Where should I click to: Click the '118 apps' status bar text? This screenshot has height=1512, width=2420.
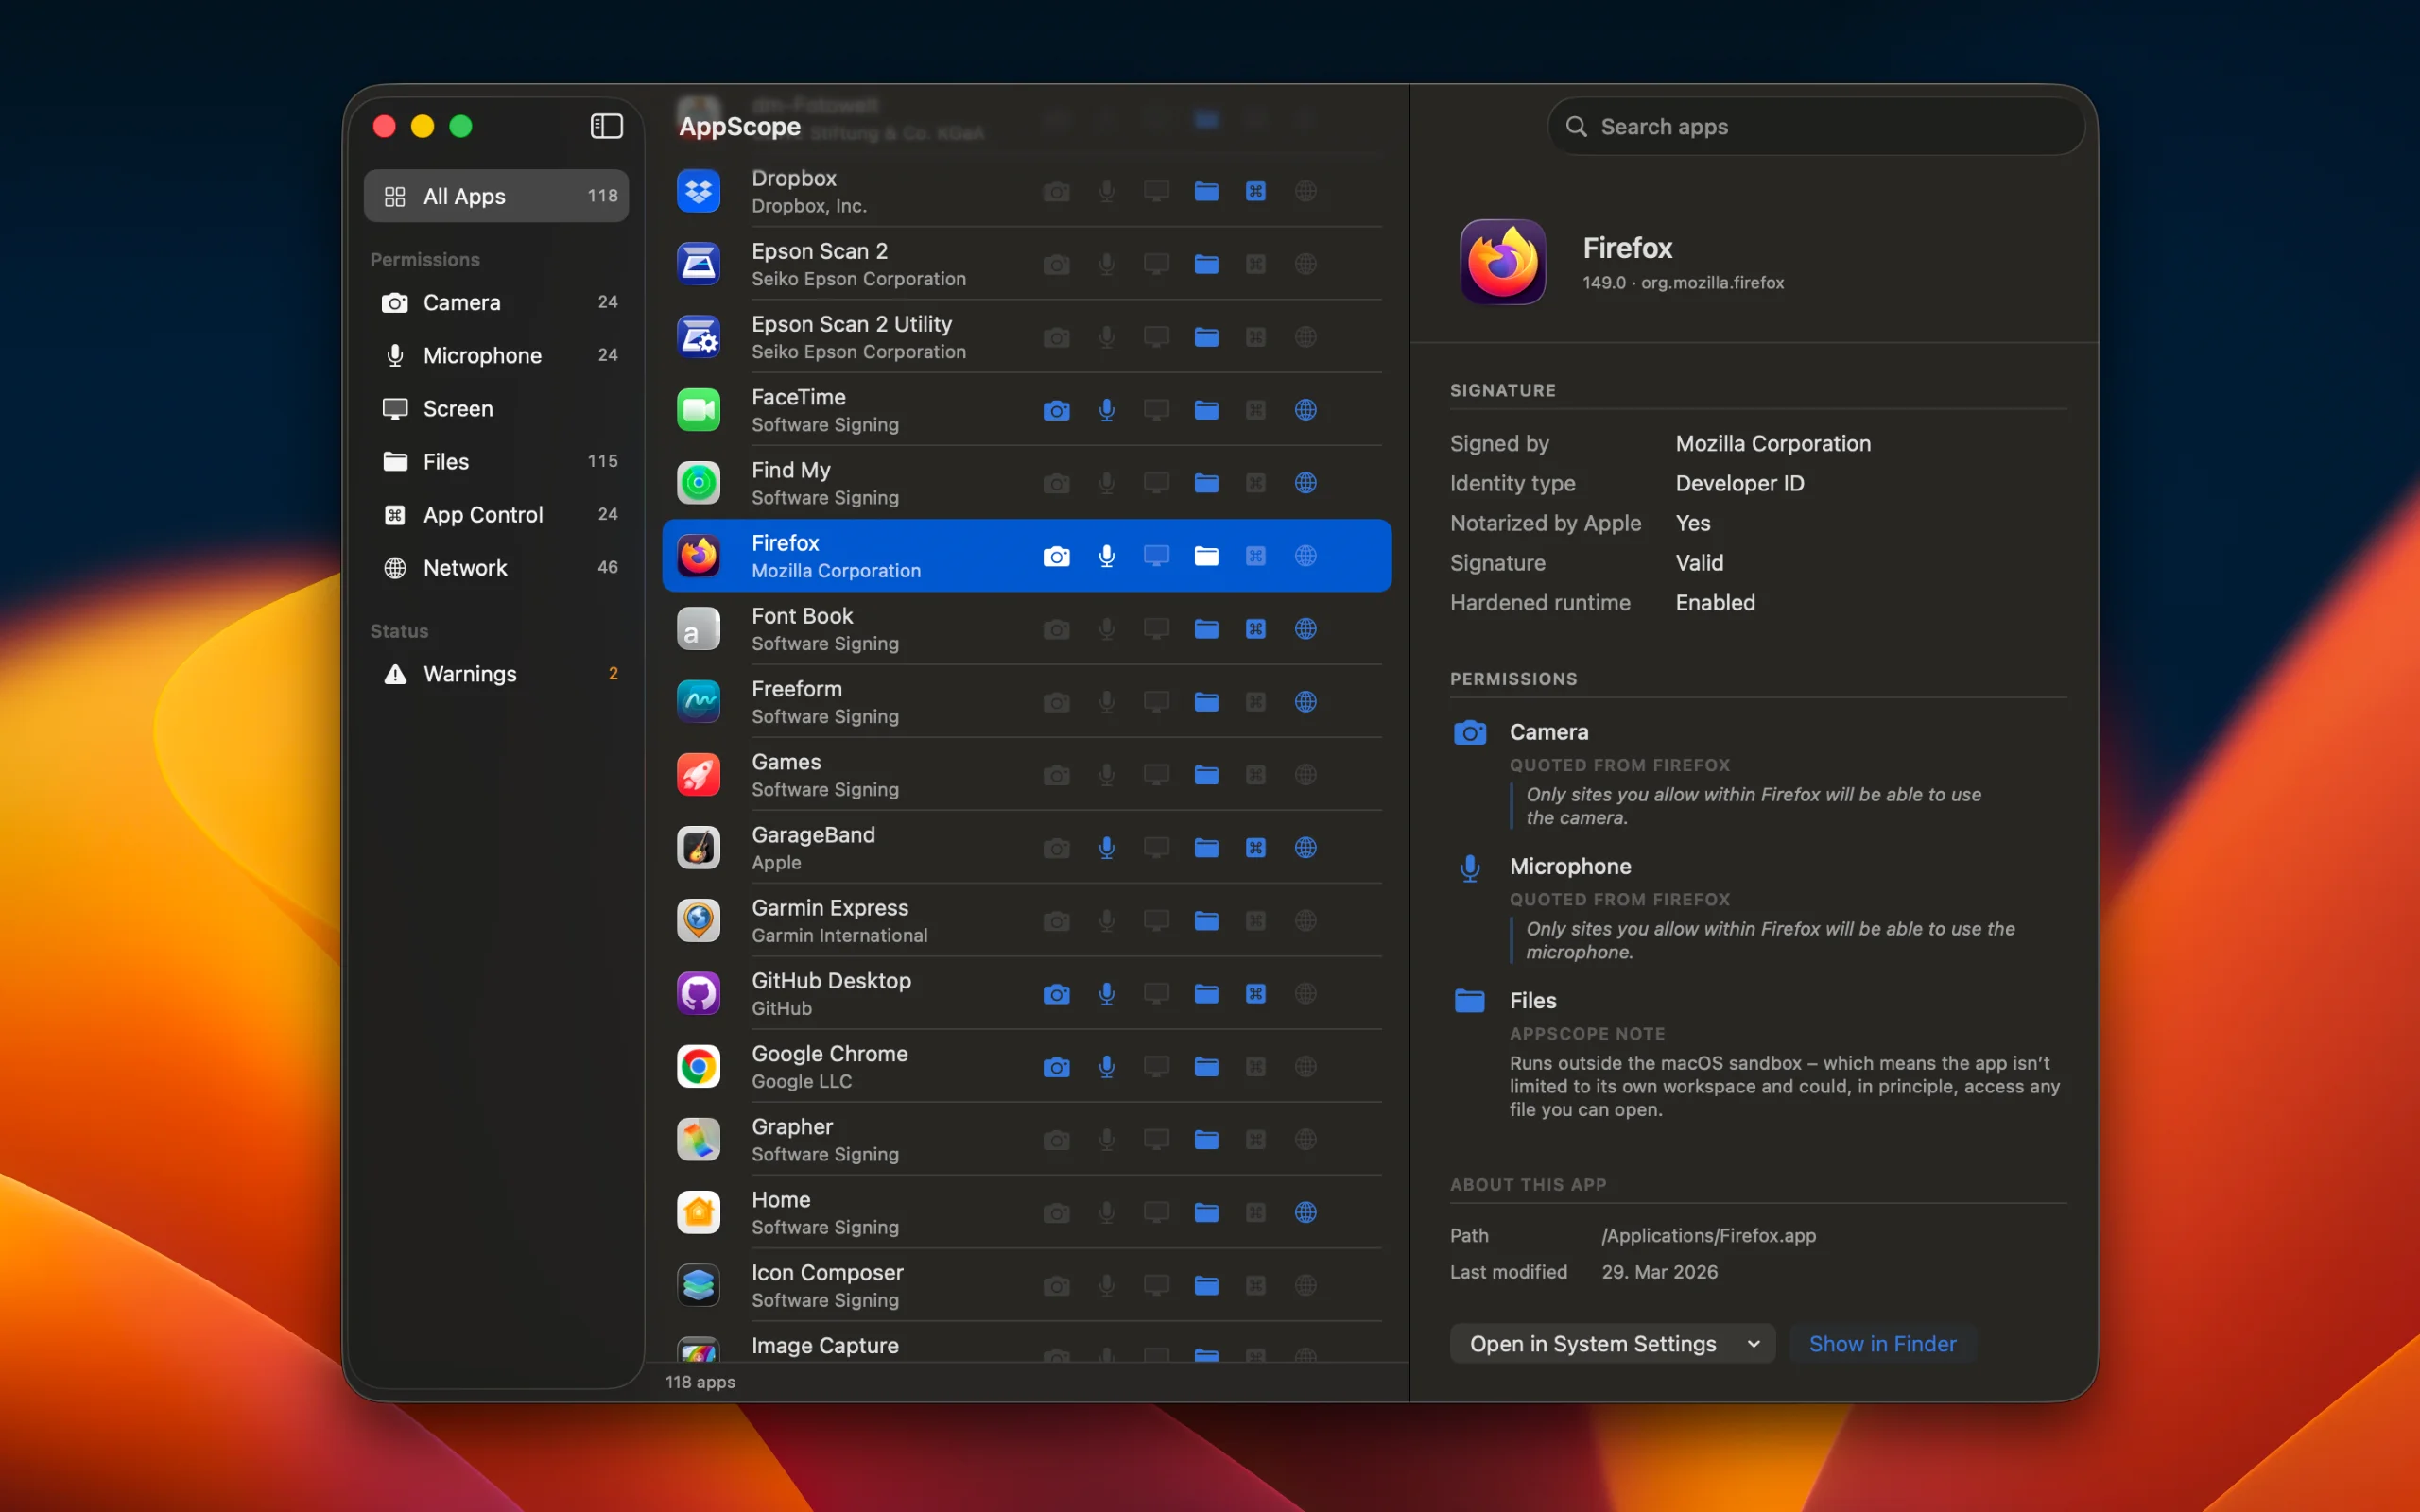[x=700, y=1381]
